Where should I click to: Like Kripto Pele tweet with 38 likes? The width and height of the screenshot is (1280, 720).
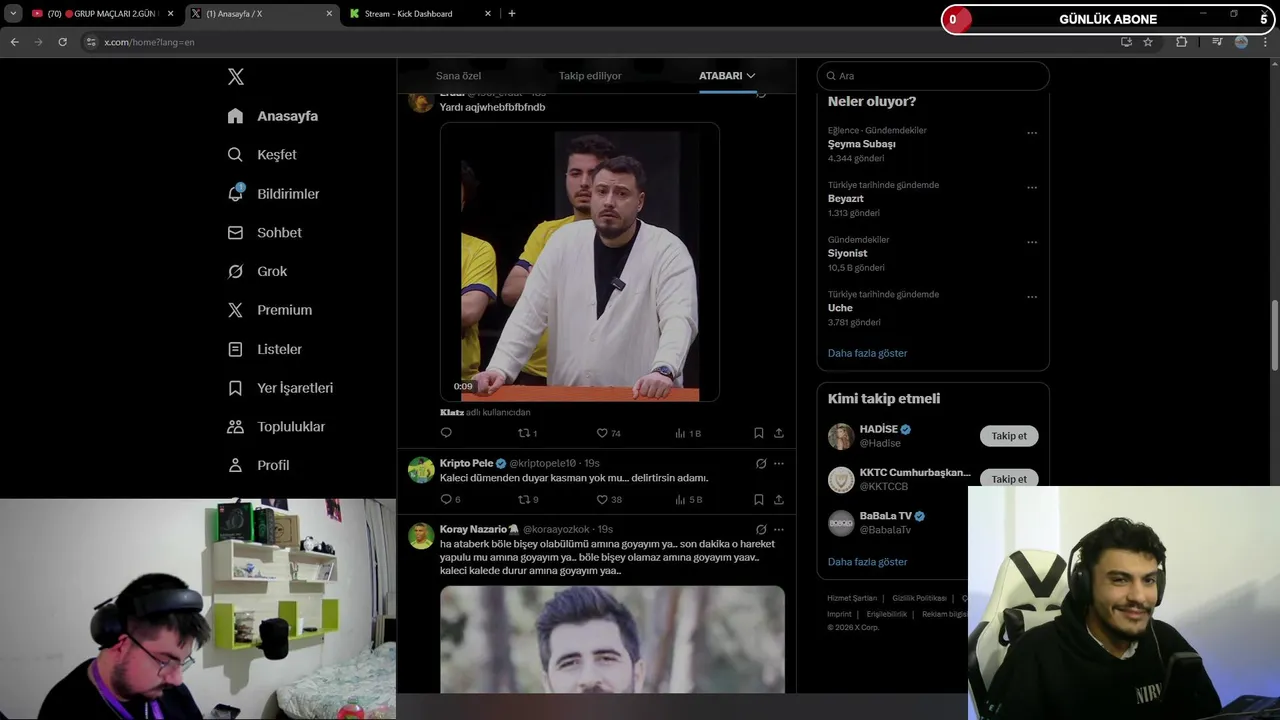point(602,499)
